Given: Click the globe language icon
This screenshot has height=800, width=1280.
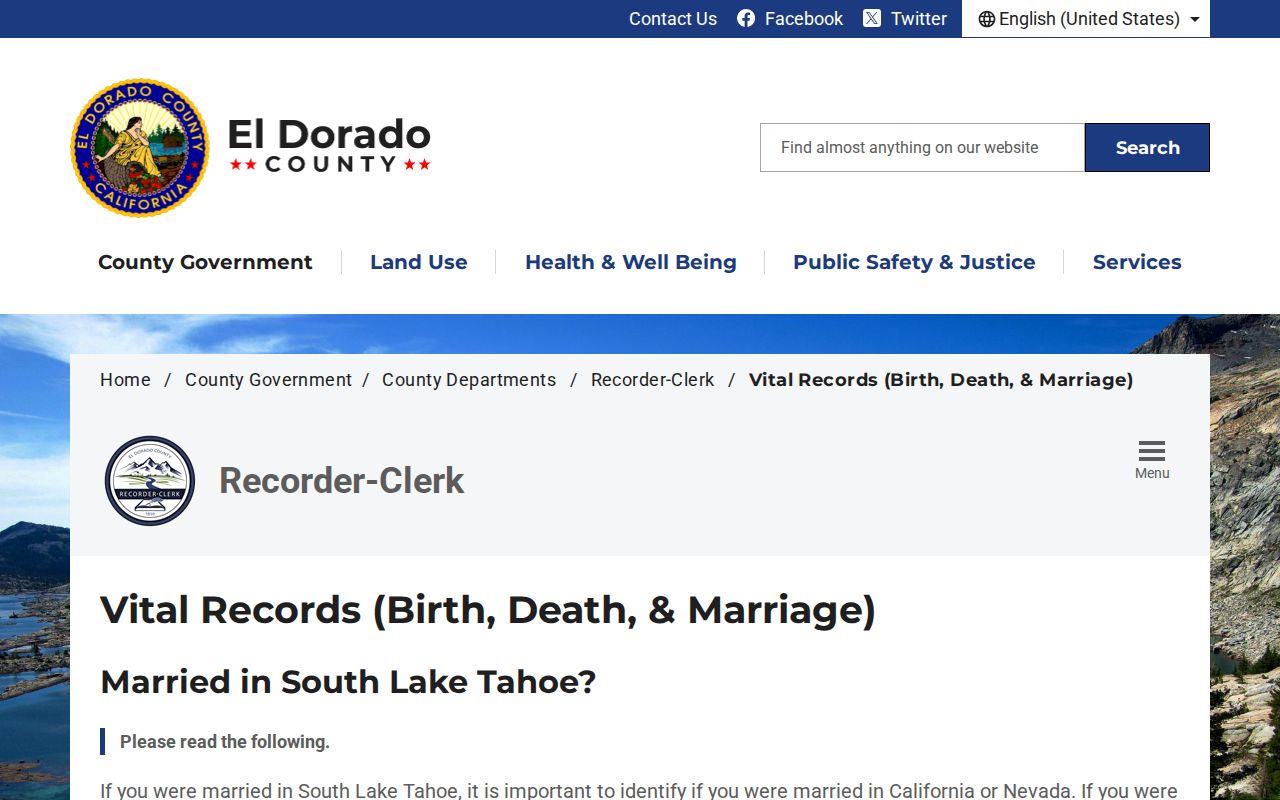Looking at the screenshot, I should point(987,19).
